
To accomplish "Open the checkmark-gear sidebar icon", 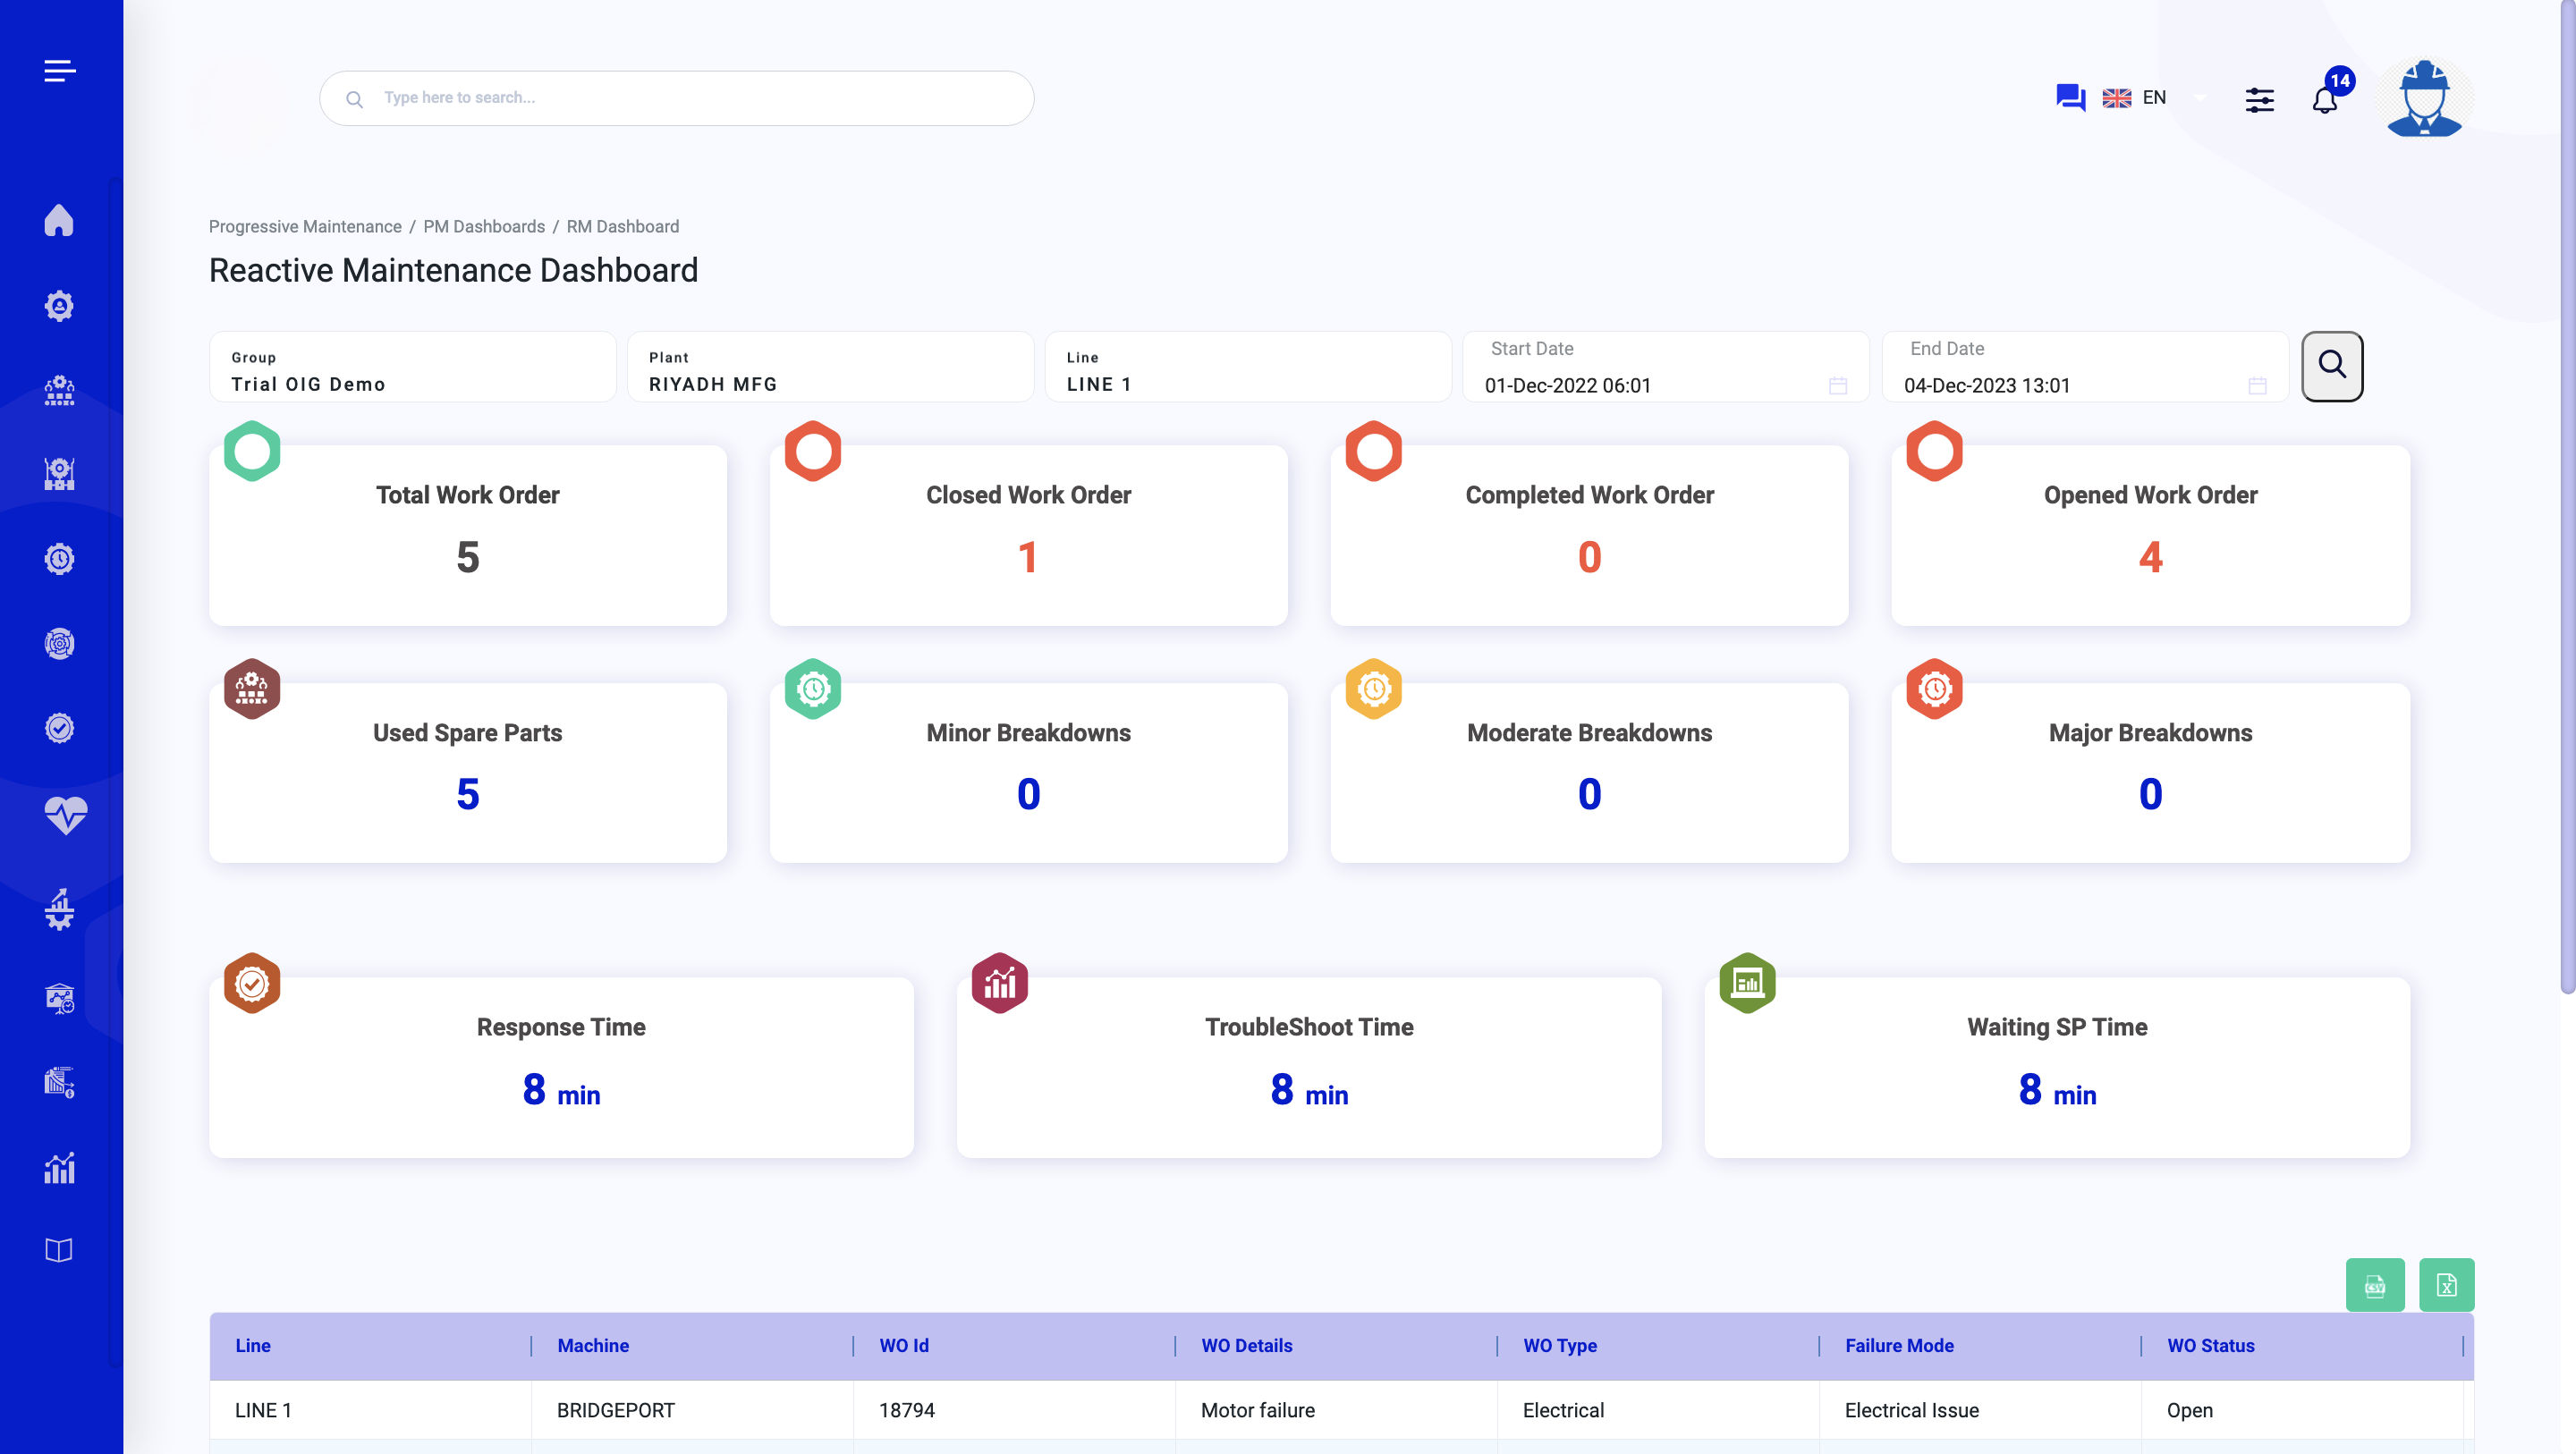I will [x=59, y=728].
